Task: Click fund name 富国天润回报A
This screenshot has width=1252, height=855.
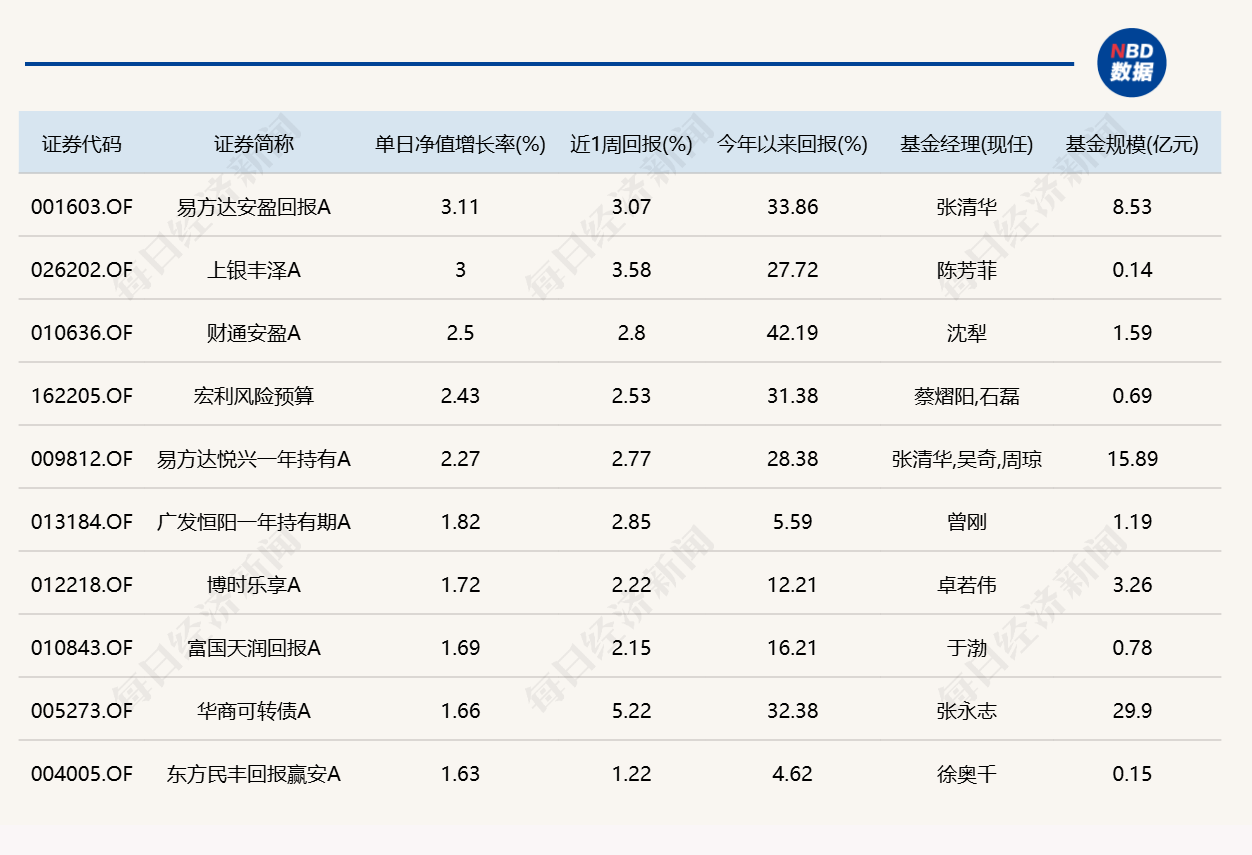Action: [x=254, y=648]
